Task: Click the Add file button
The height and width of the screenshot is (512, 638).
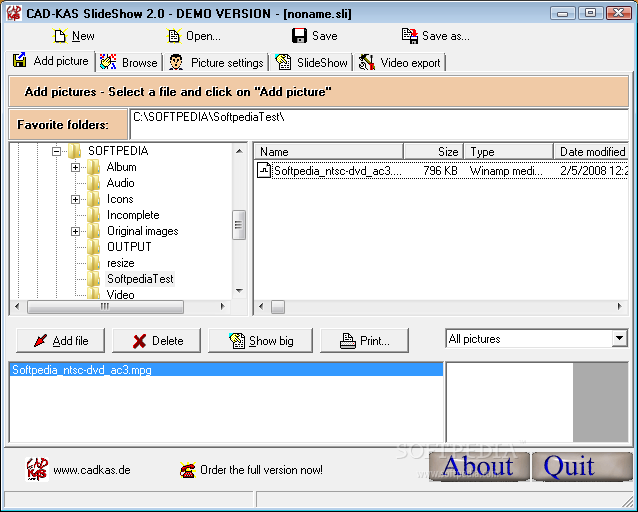Action: coord(60,341)
